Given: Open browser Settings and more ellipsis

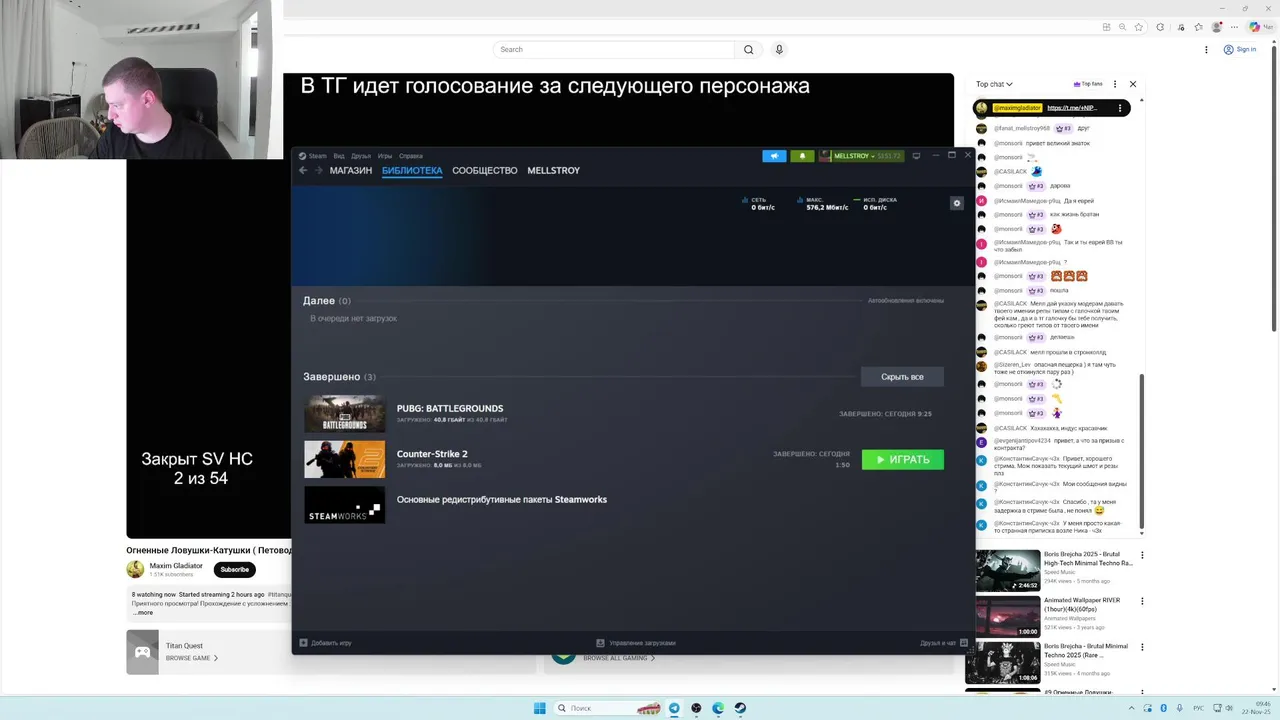Looking at the screenshot, I should coord(1235,27).
